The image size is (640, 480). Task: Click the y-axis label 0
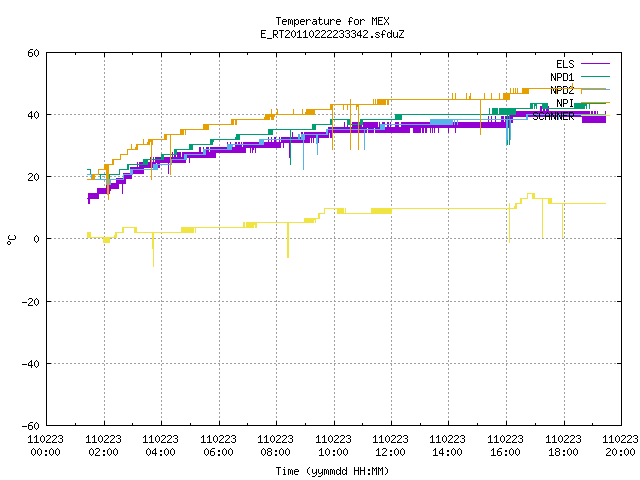(x=37, y=240)
